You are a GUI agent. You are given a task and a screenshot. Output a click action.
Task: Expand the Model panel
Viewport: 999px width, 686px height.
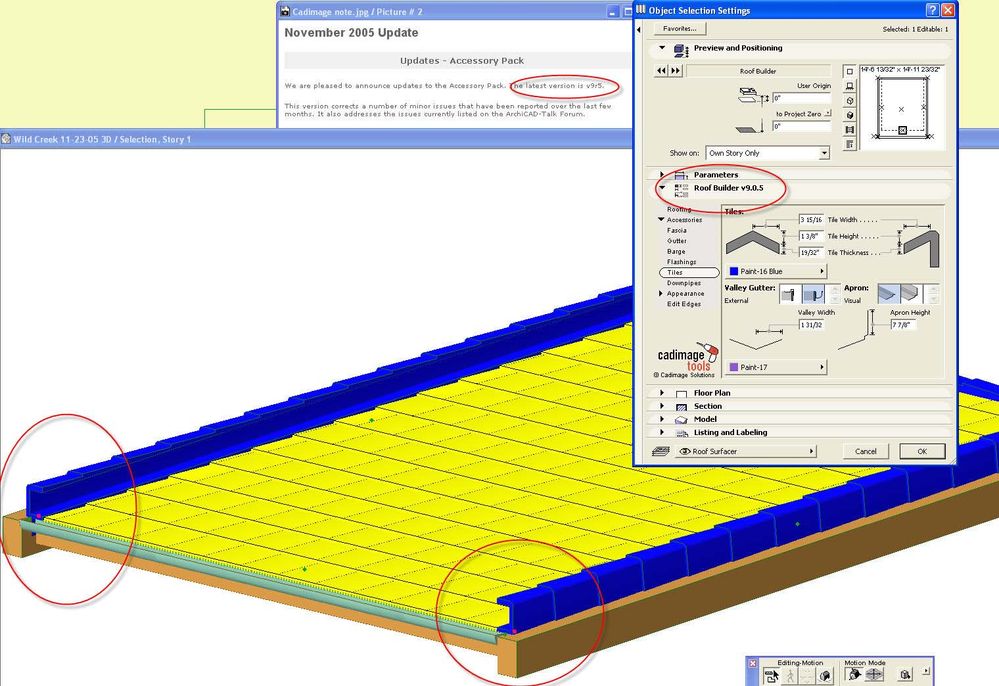pyautogui.click(x=662, y=419)
